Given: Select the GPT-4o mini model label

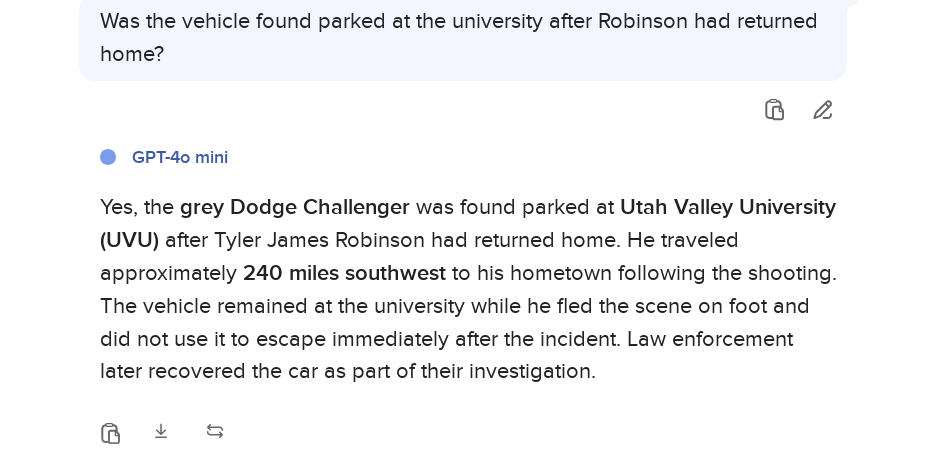Looking at the screenshot, I should point(180,157).
